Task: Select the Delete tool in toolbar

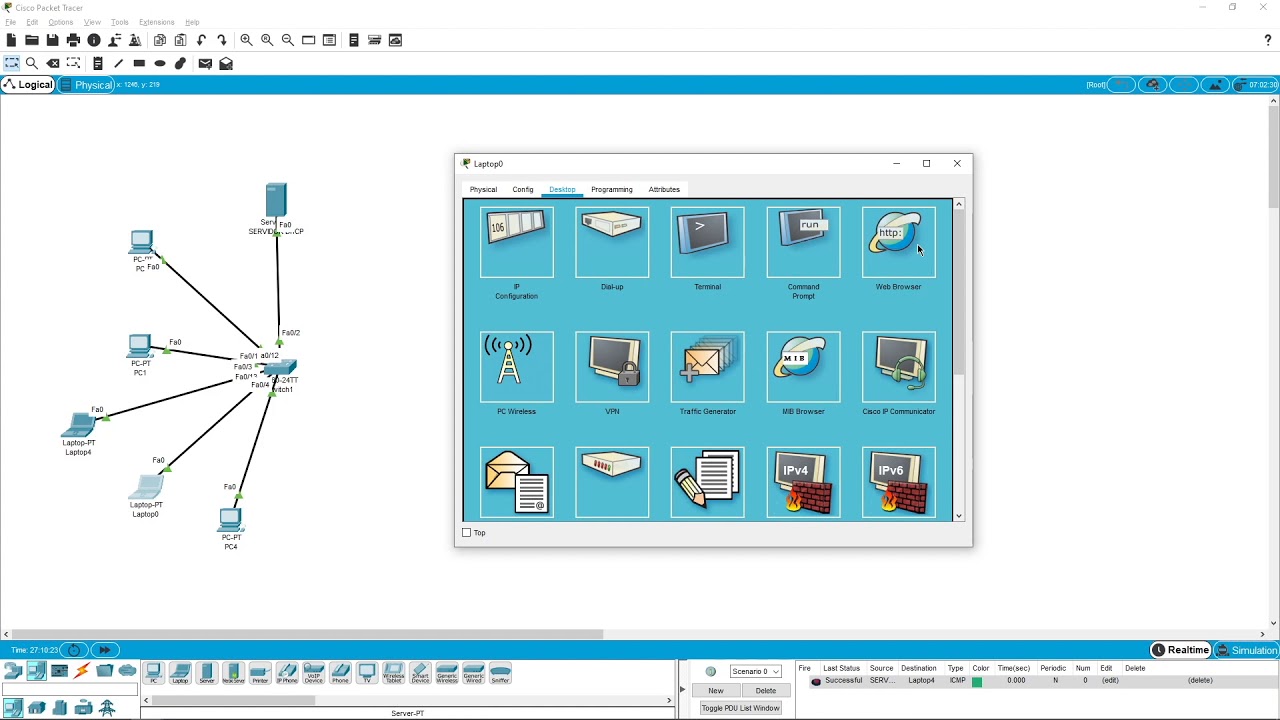Action: 53,63
